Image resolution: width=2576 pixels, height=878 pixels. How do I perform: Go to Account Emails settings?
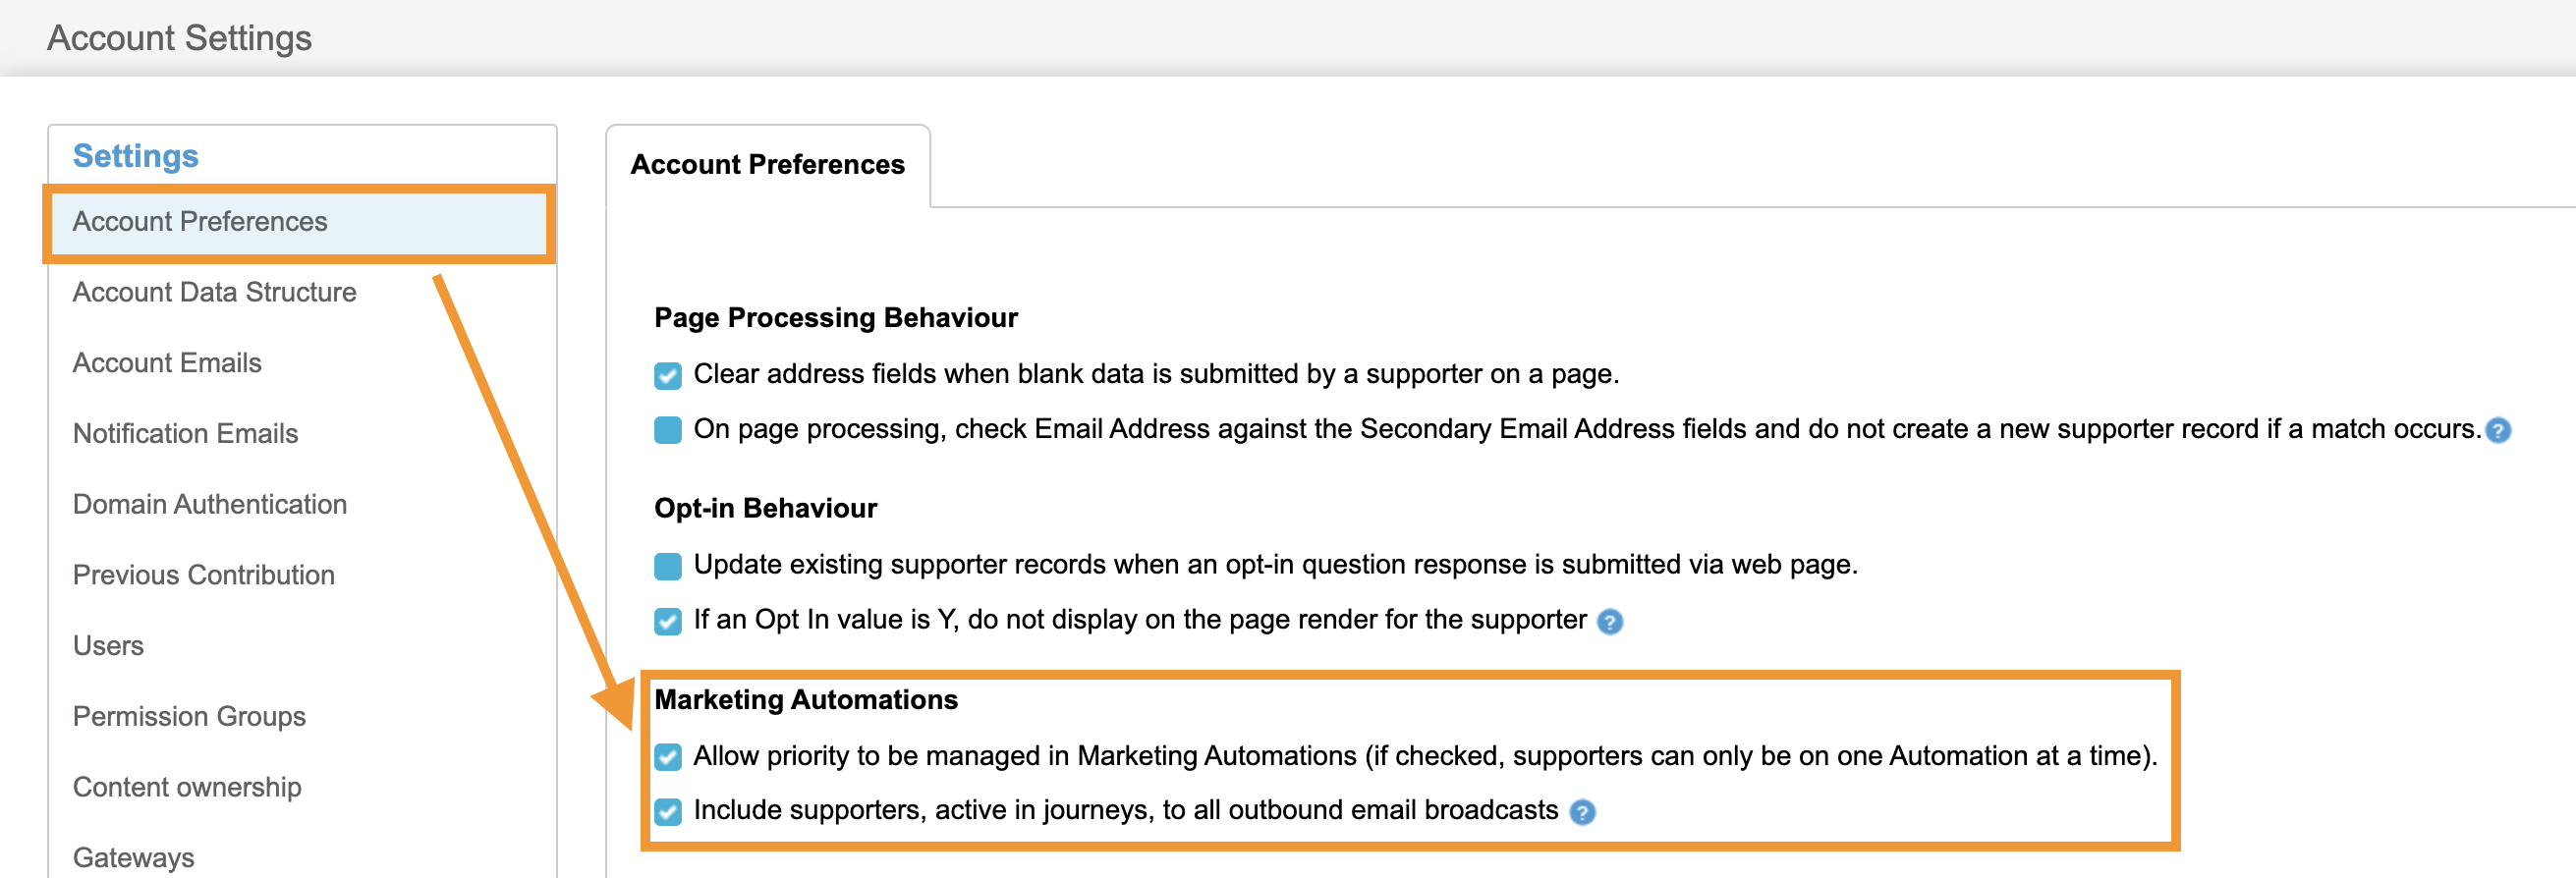(x=167, y=363)
